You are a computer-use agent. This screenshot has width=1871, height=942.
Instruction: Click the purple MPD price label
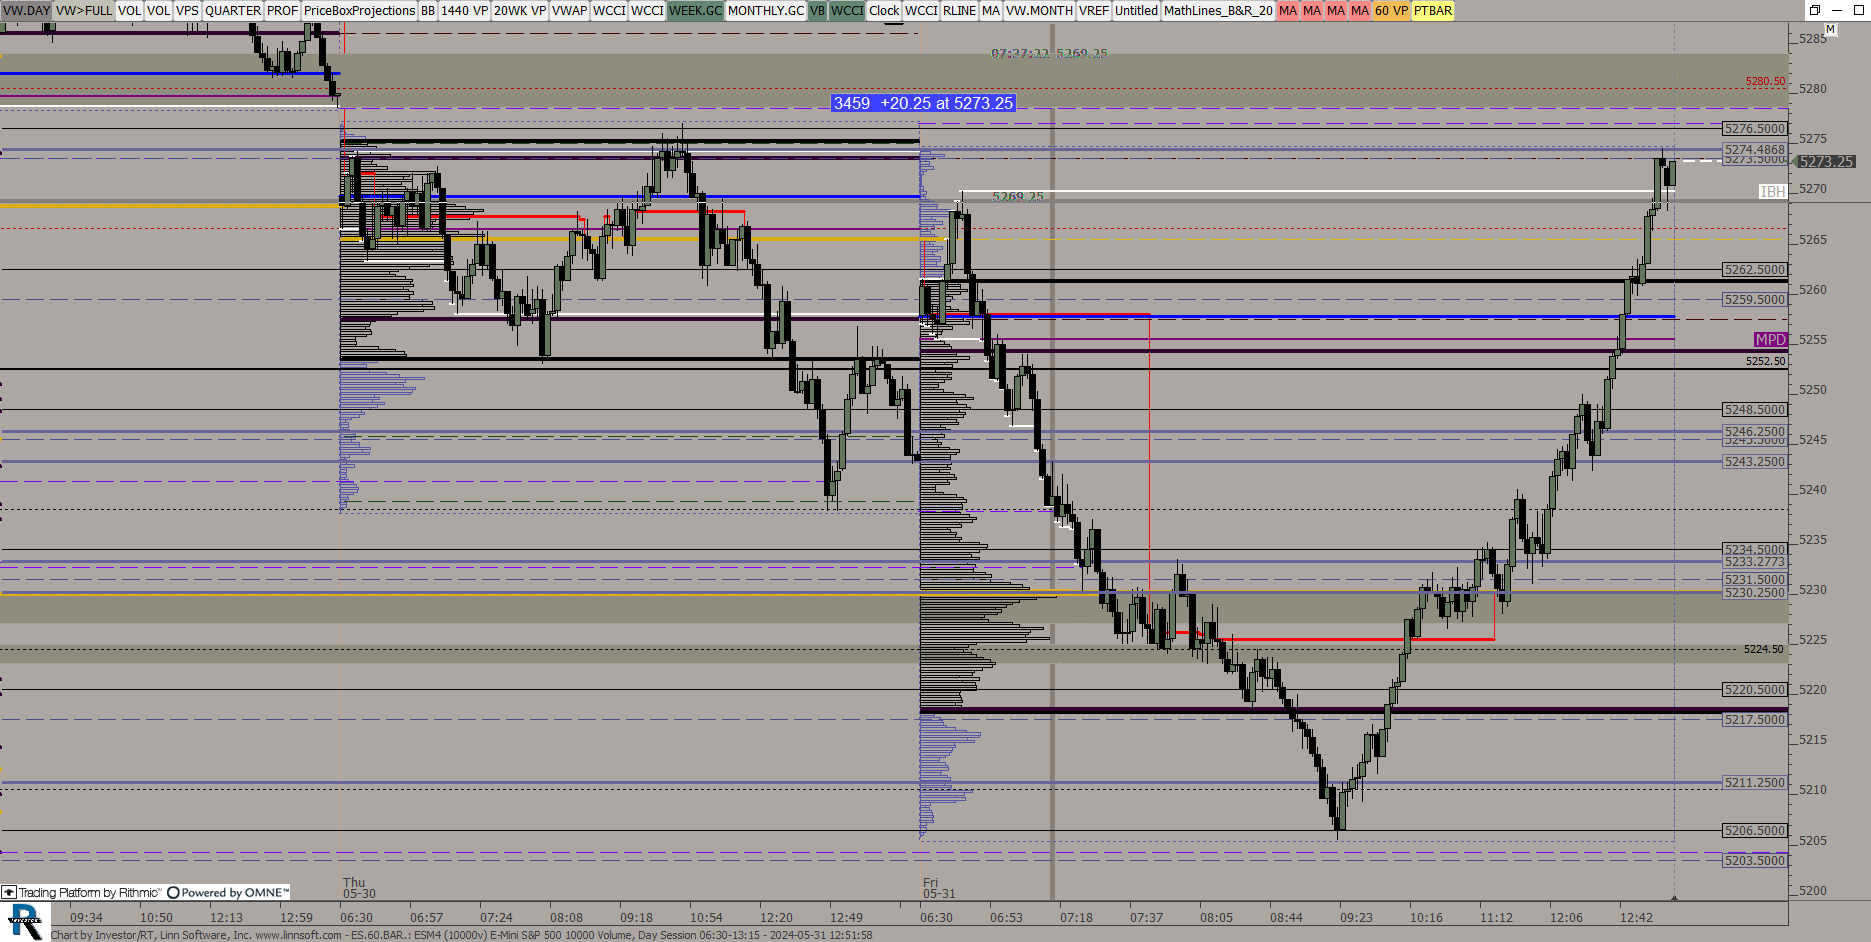pyautogui.click(x=1769, y=340)
